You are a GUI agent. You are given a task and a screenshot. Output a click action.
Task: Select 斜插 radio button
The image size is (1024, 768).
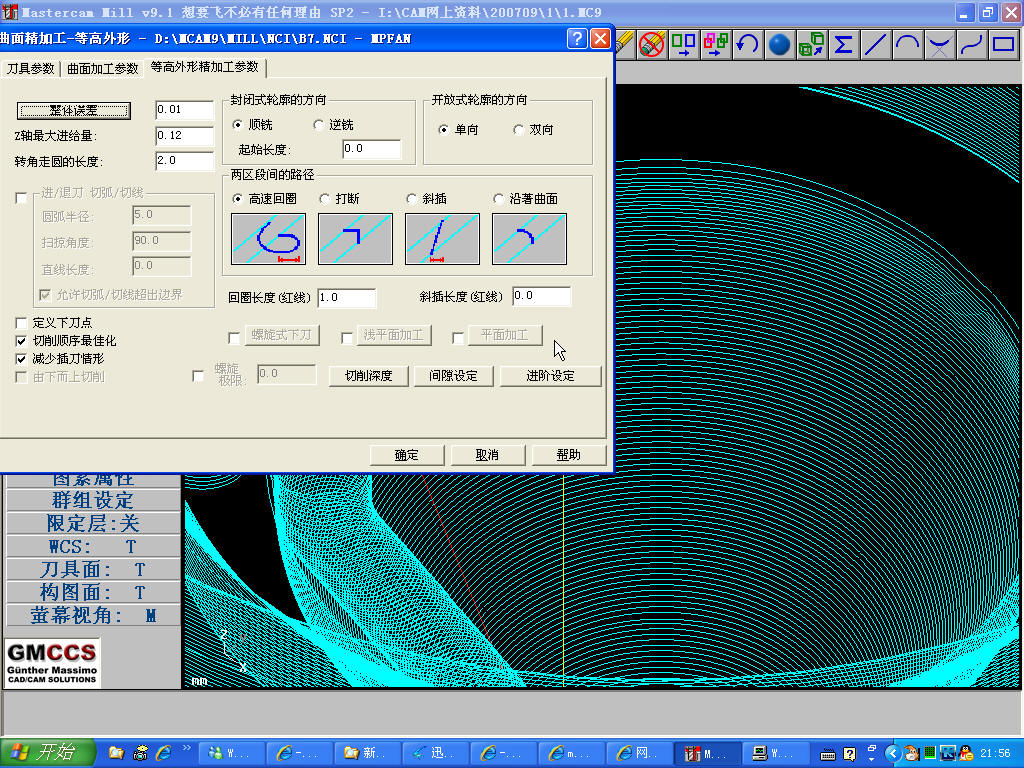point(411,199)
